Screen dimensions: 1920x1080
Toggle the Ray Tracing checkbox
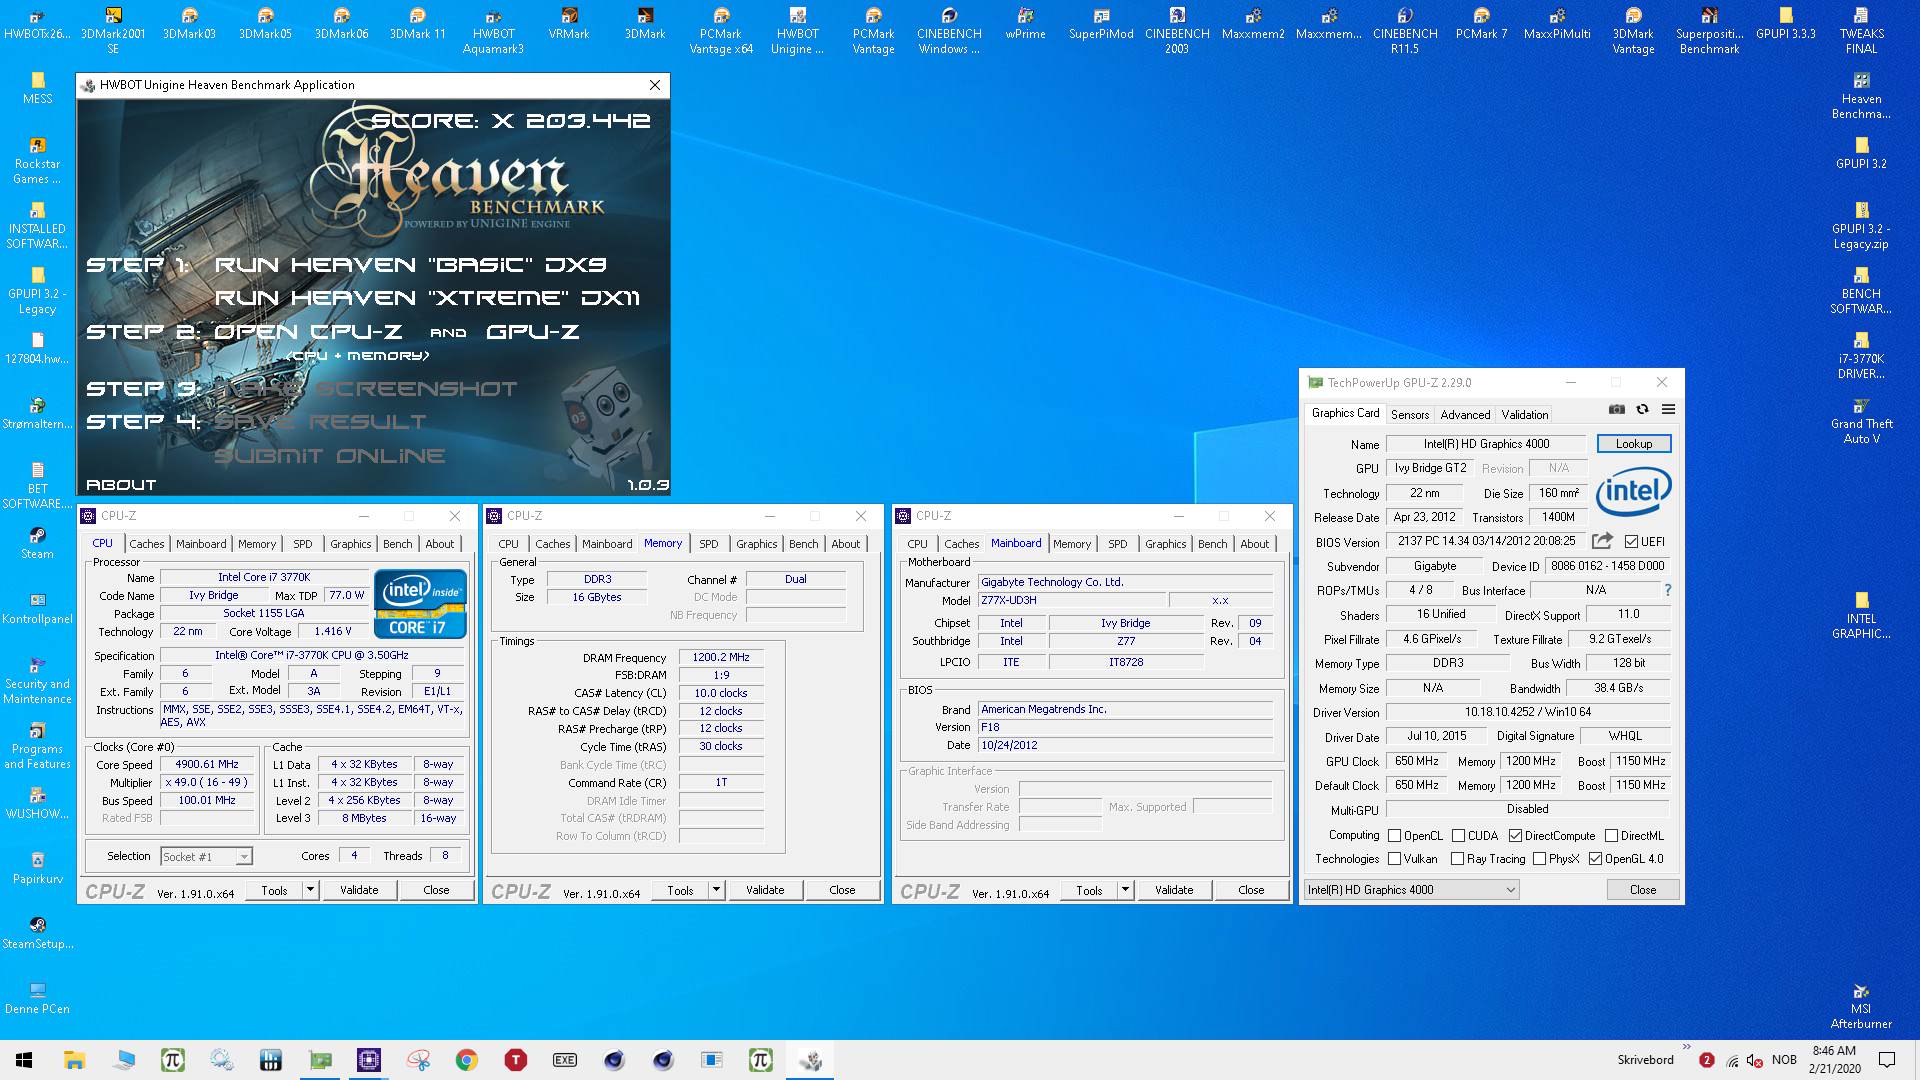(1457, 859)
